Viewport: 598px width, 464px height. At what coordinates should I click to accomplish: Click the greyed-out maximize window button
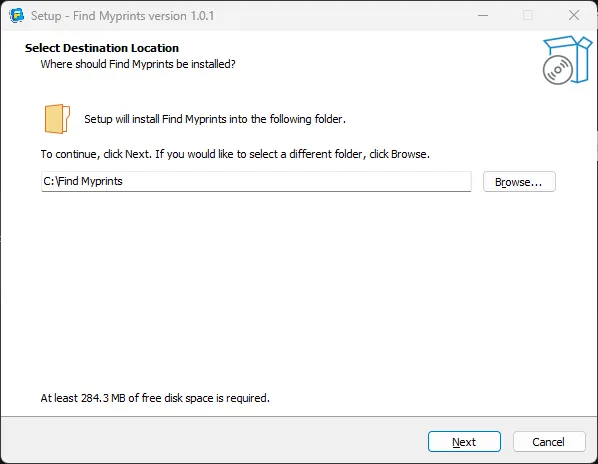[528, 16]
